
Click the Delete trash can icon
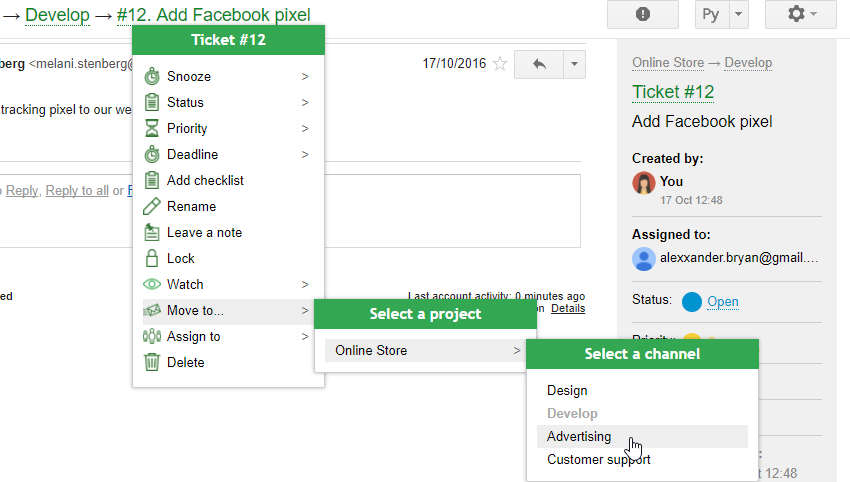(x=152, y=362)
